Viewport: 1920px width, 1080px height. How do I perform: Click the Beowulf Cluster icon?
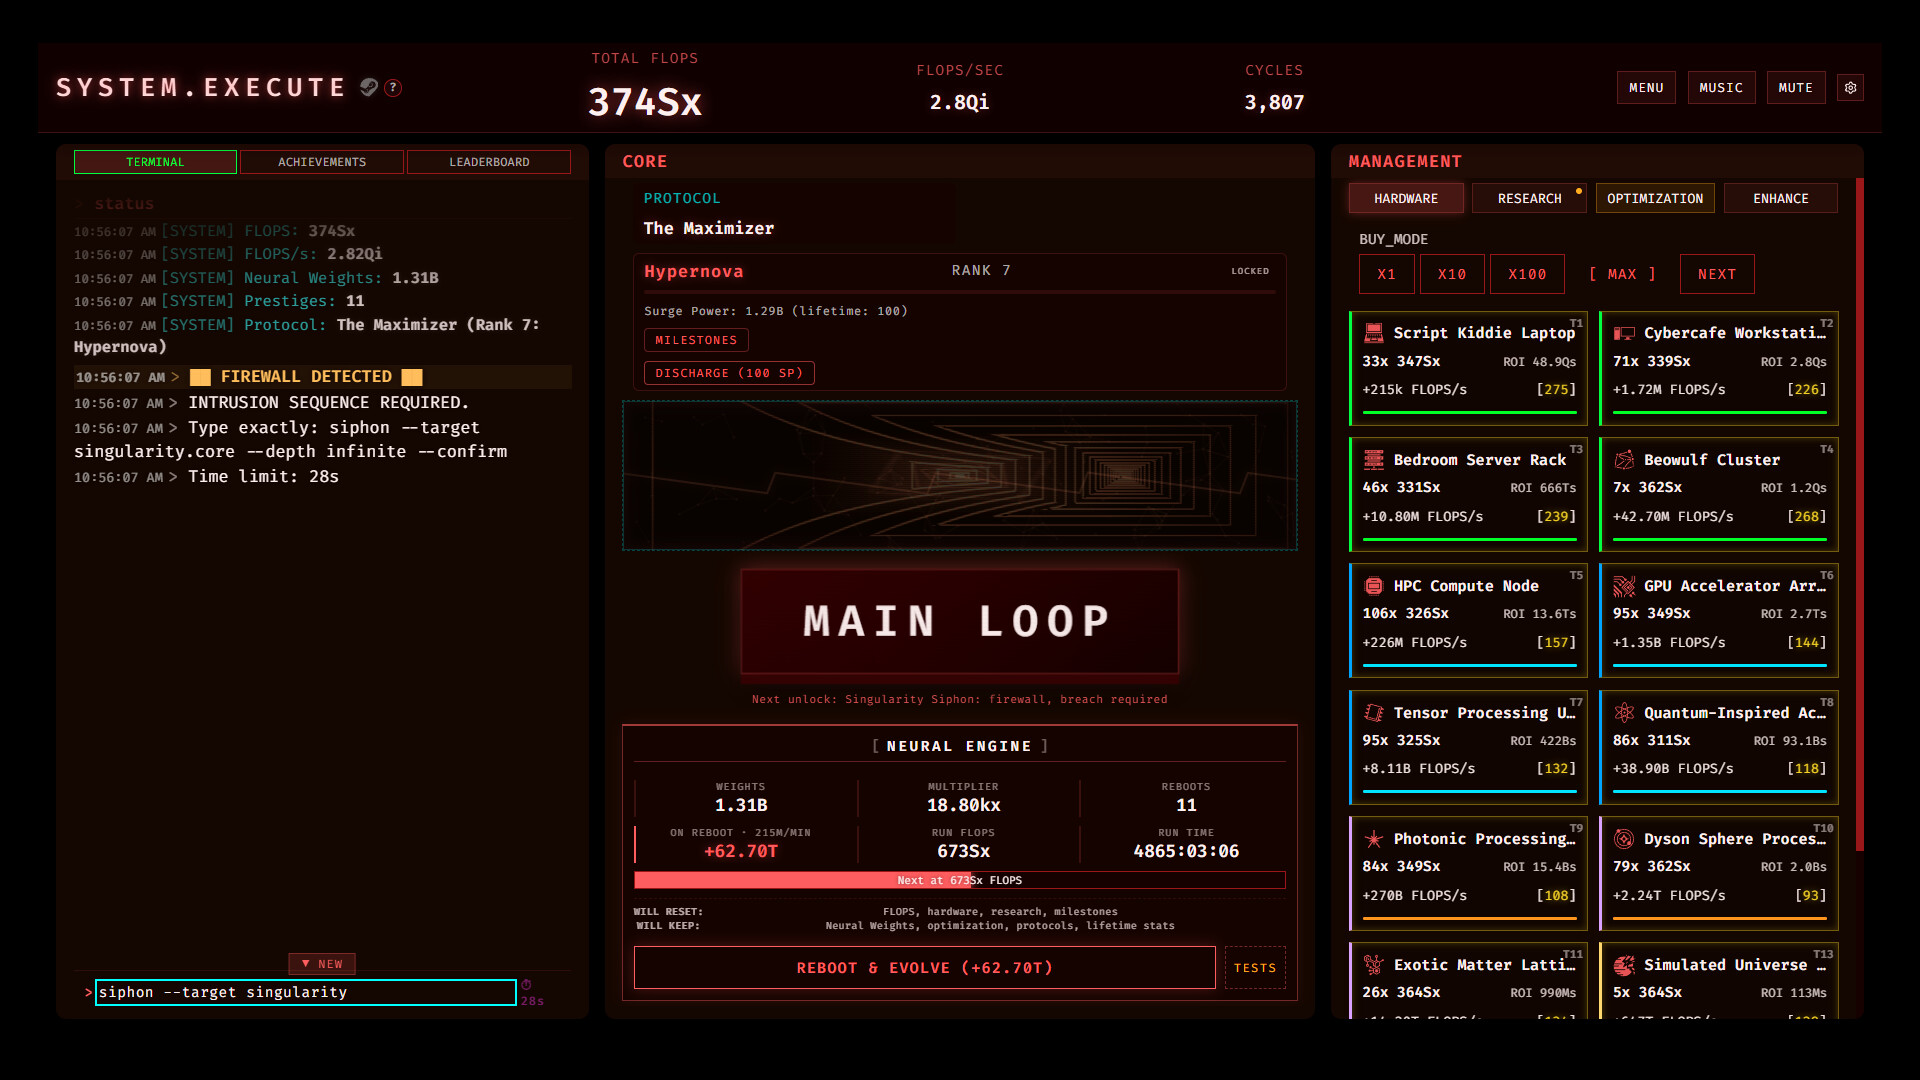(x=1624, y=460)
